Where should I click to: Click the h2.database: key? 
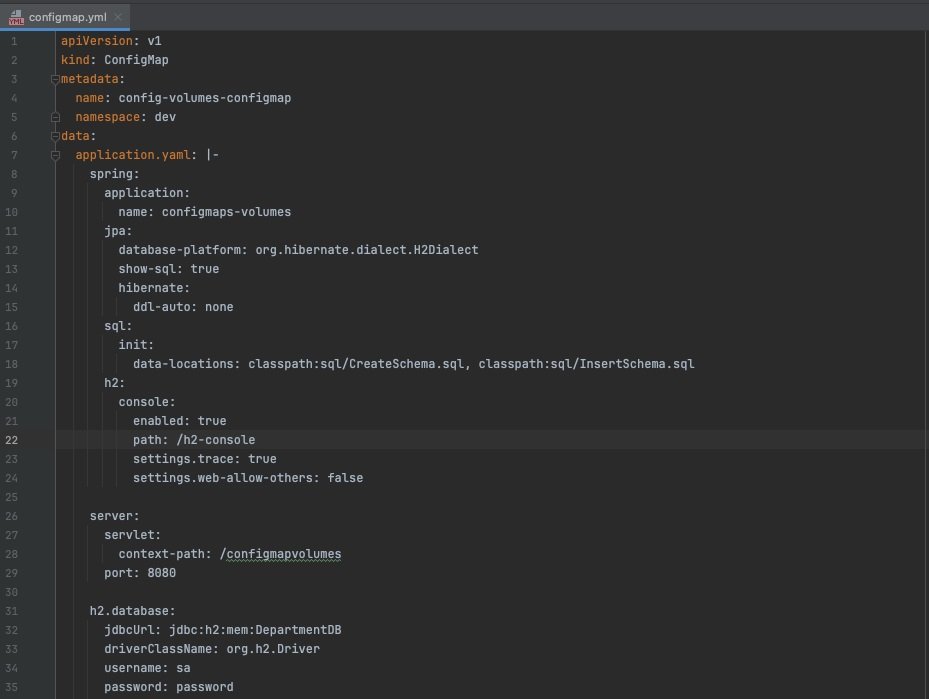[133, 611]
